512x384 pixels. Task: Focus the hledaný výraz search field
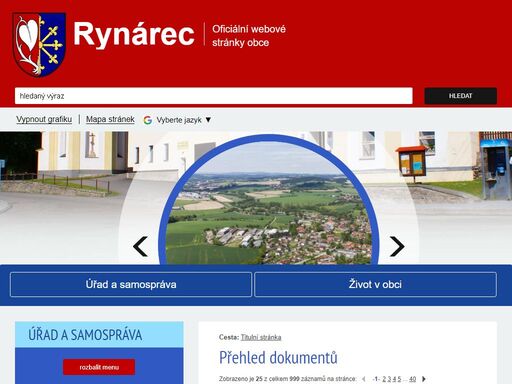(214, 96)
